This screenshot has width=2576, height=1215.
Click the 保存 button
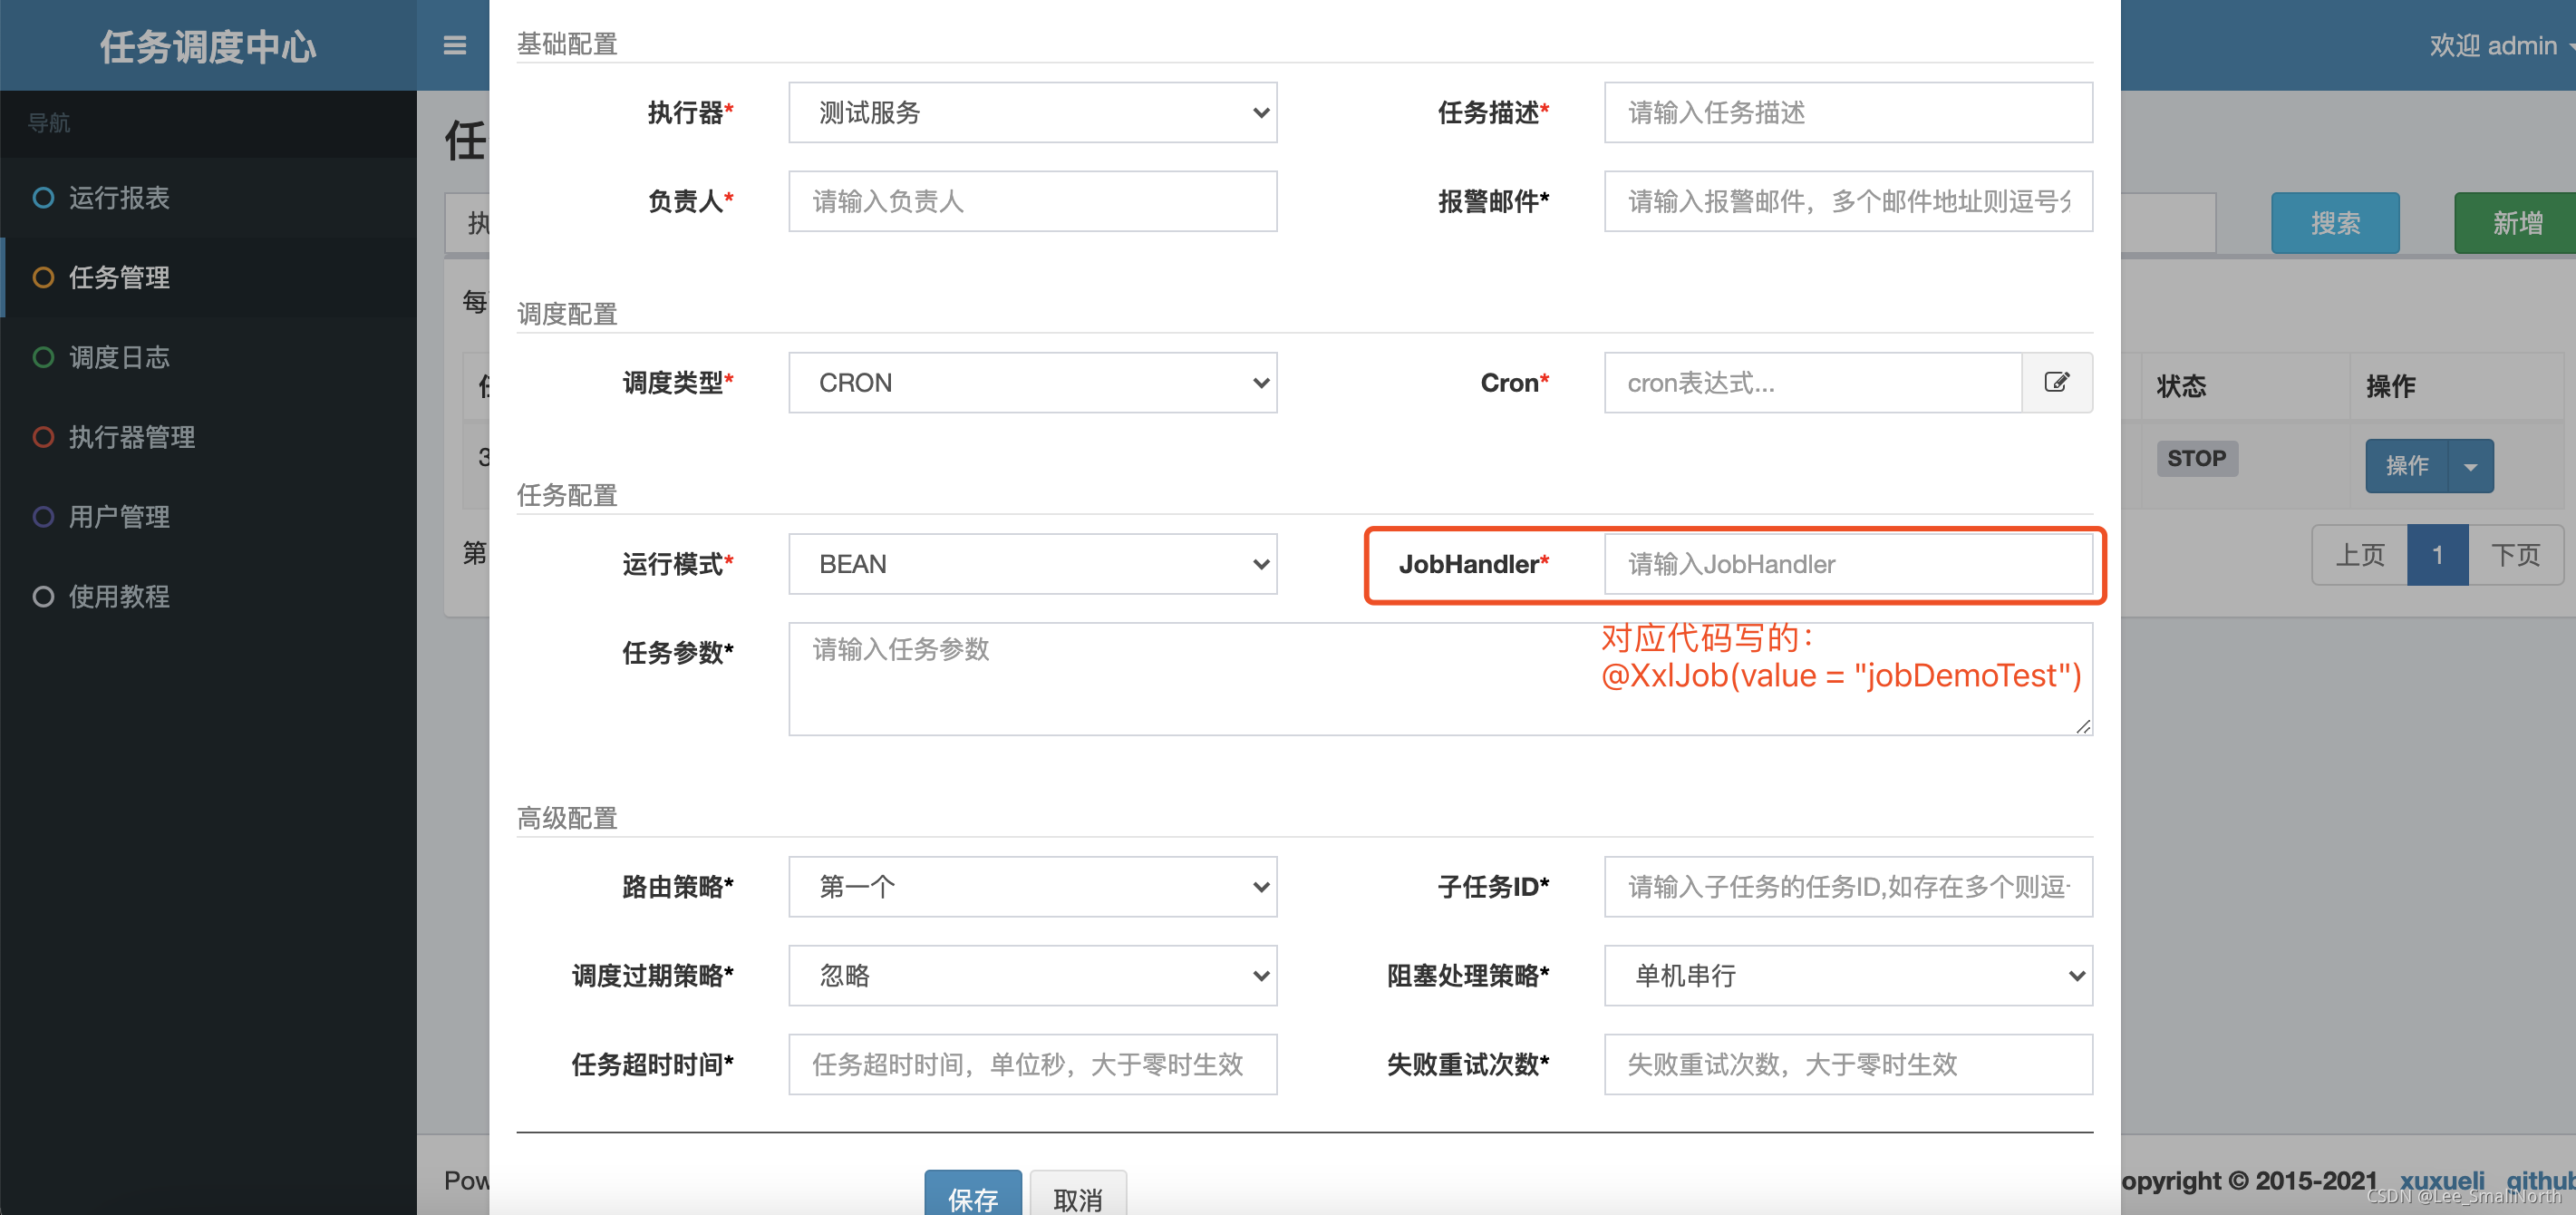(x=972, y=1195)
